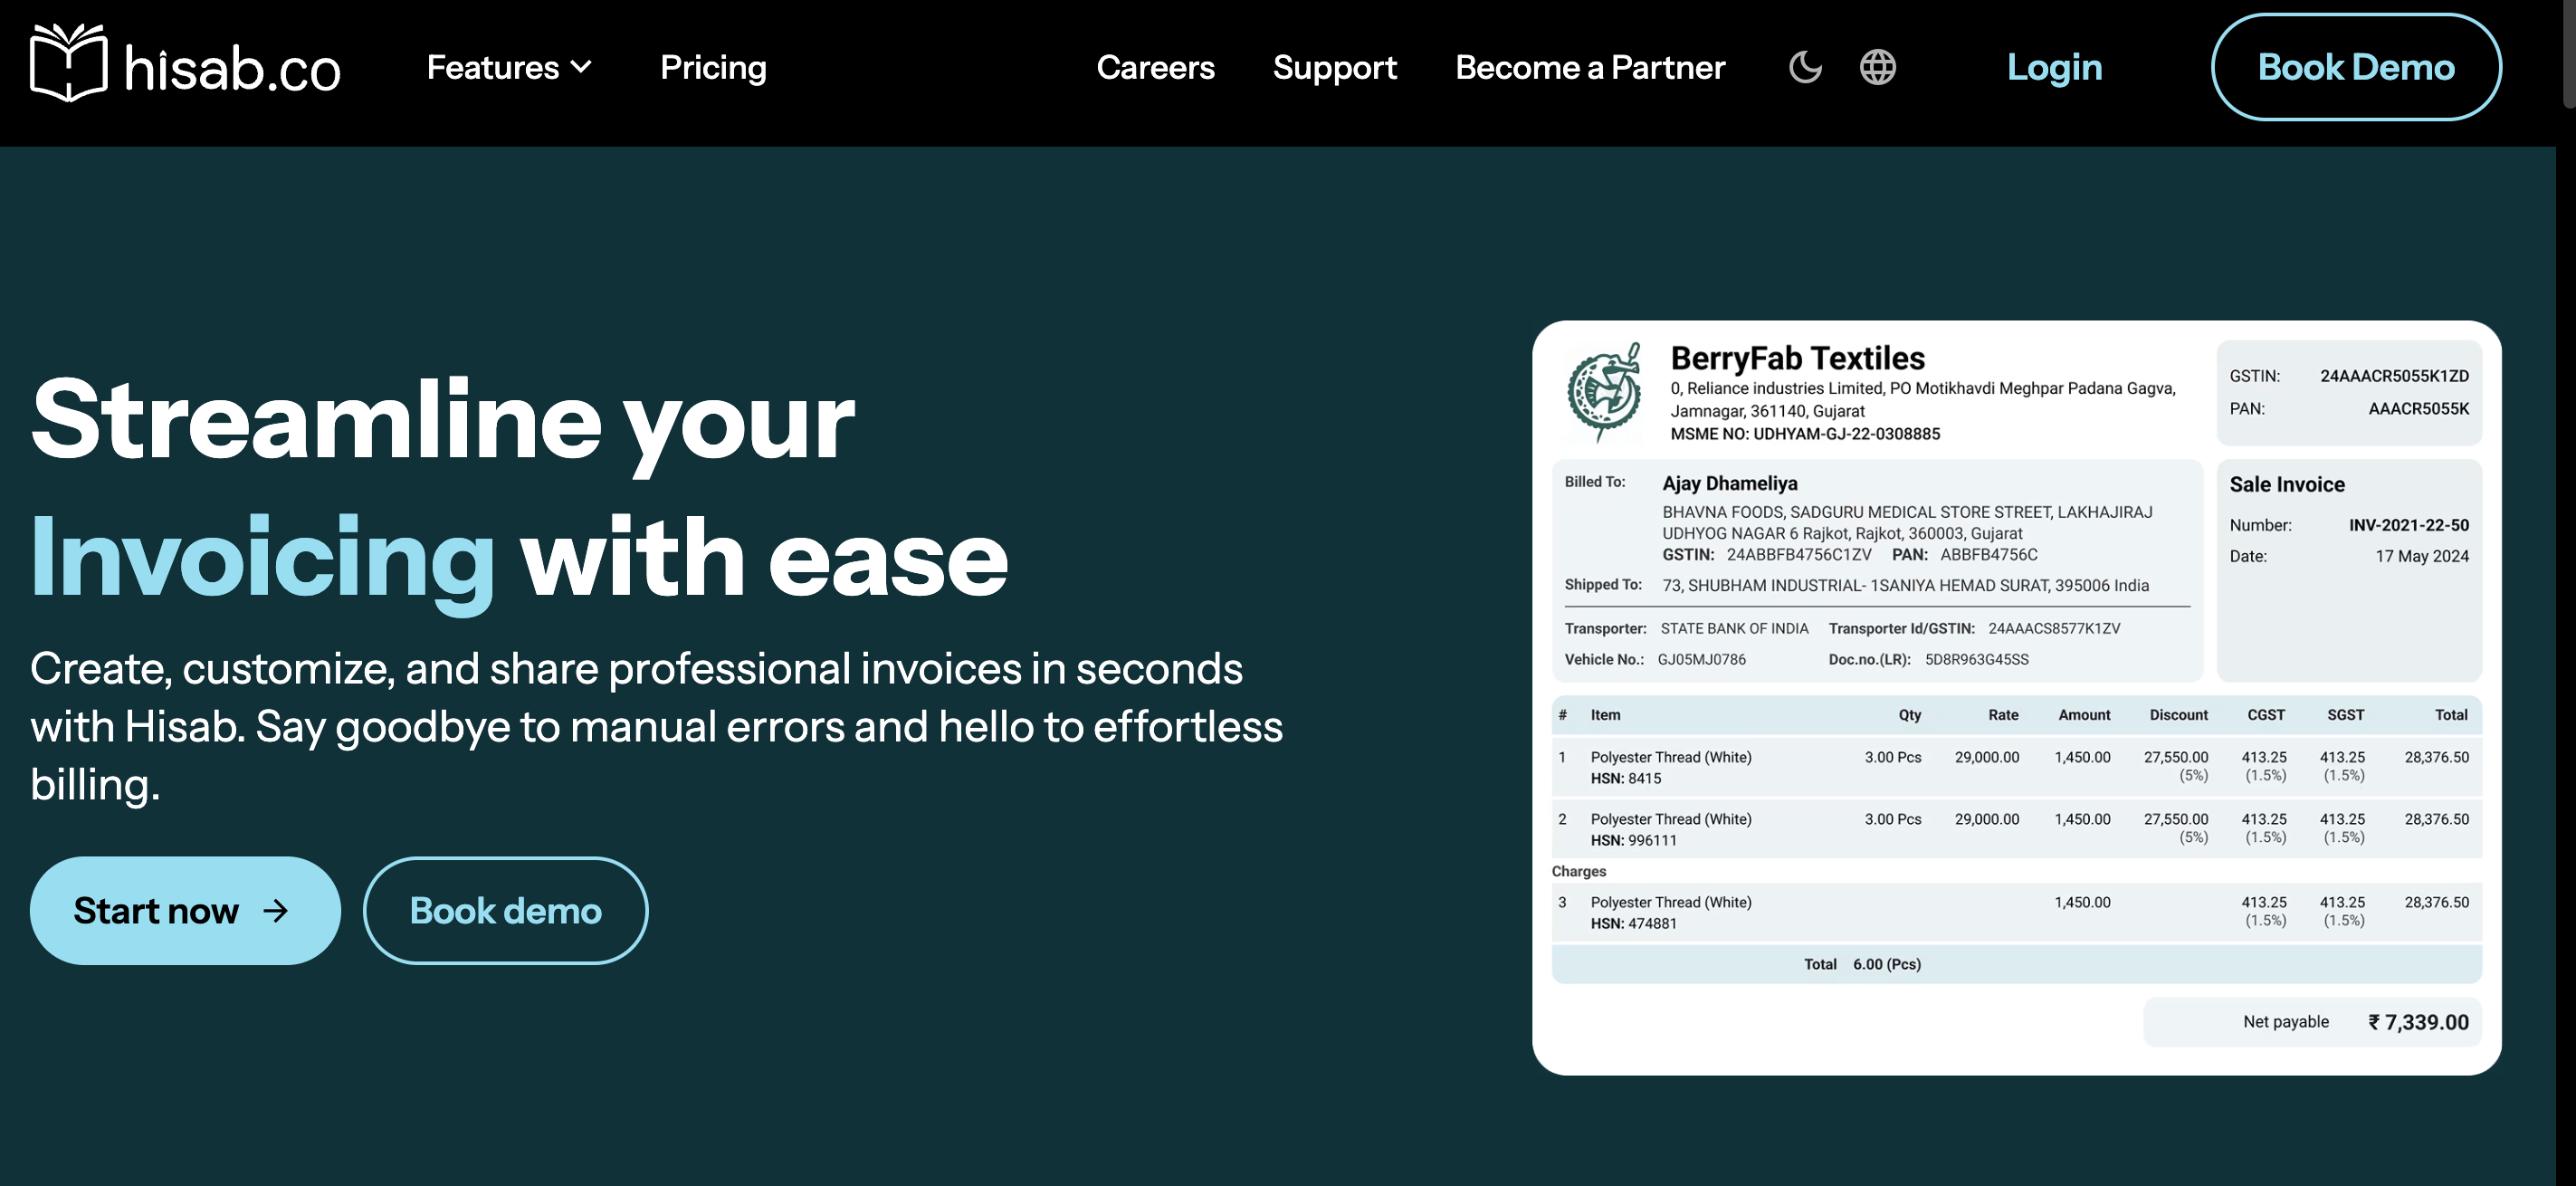Select the customer PAN ABBFB4756C
Image resolution: width=2576 pixels, height=1186 pixels.
point(1988,554)
